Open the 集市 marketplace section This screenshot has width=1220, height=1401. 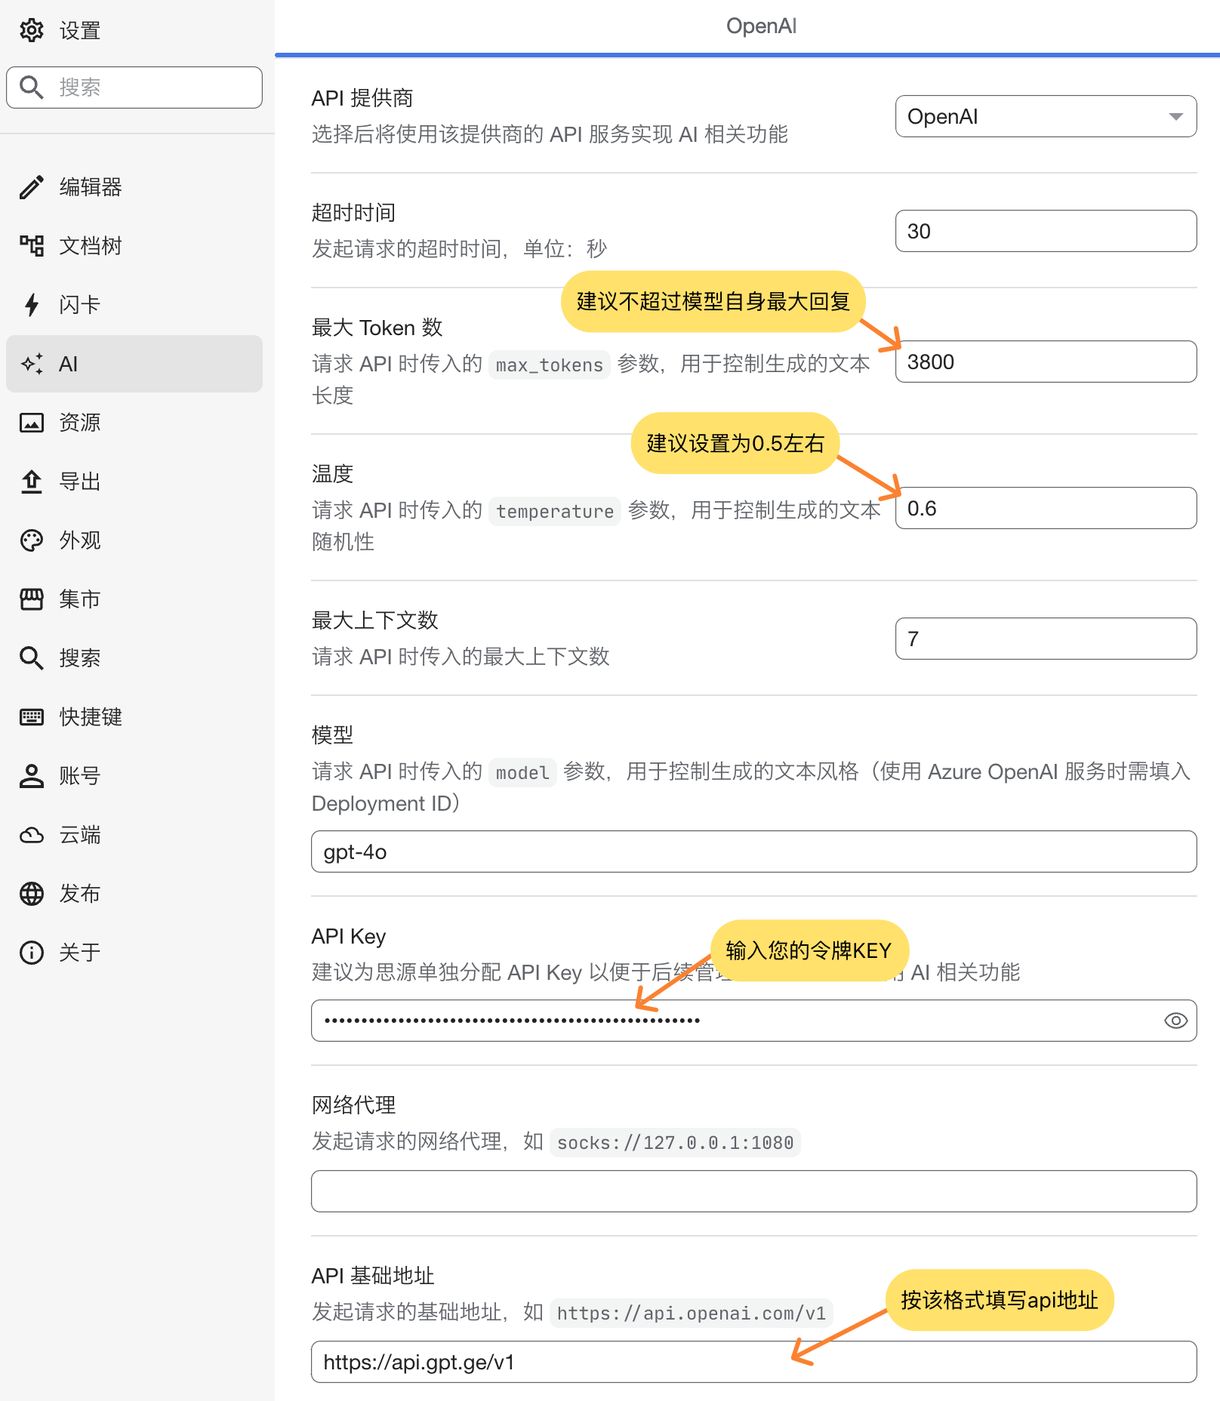tap(134, 599)
